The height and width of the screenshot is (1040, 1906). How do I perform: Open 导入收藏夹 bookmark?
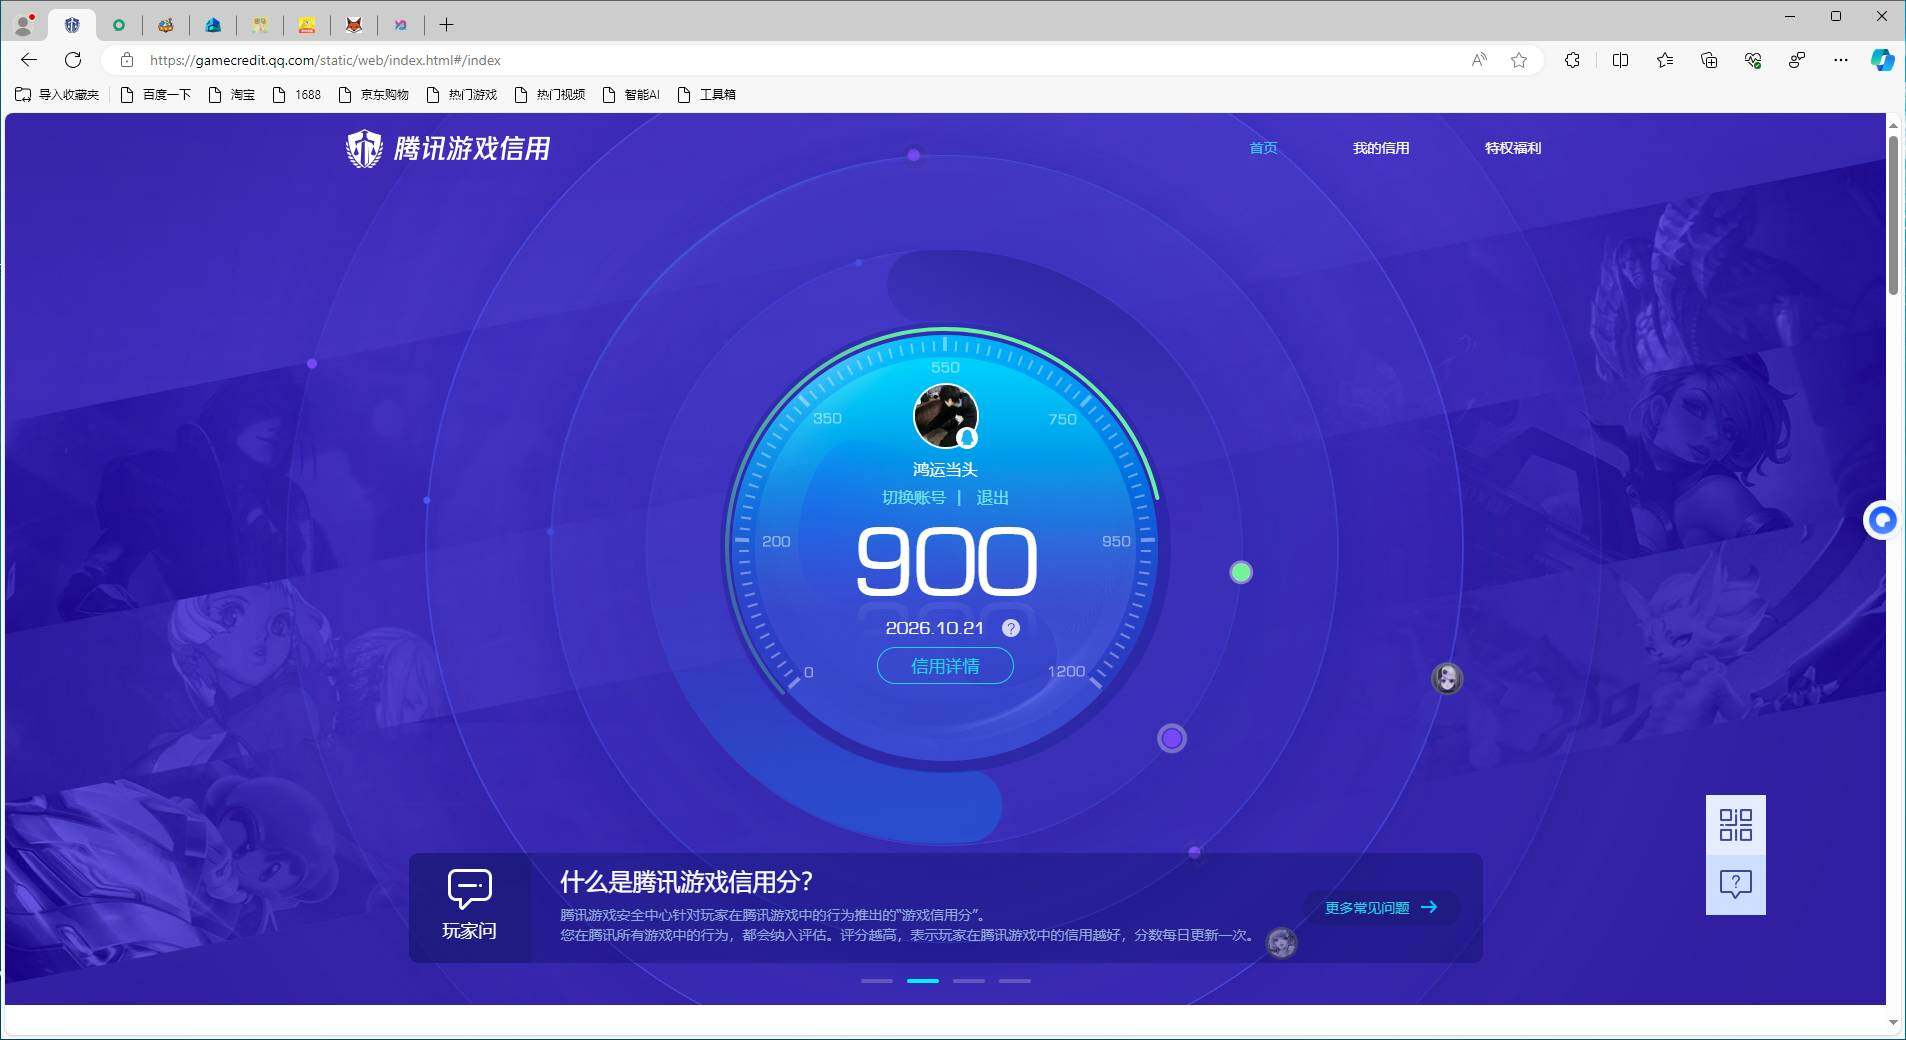pos(57,95)
